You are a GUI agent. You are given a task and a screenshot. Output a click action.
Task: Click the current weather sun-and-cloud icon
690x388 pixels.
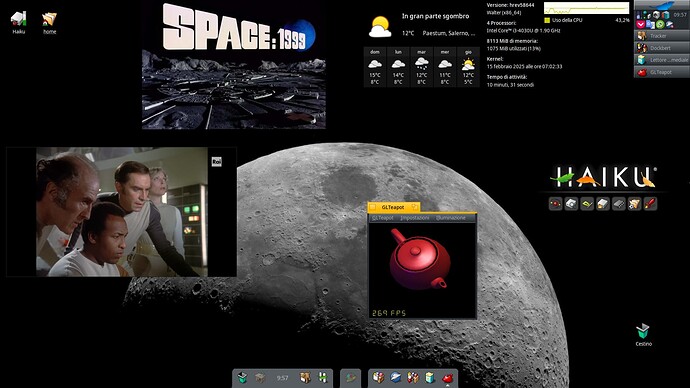[x=380, y=27]
